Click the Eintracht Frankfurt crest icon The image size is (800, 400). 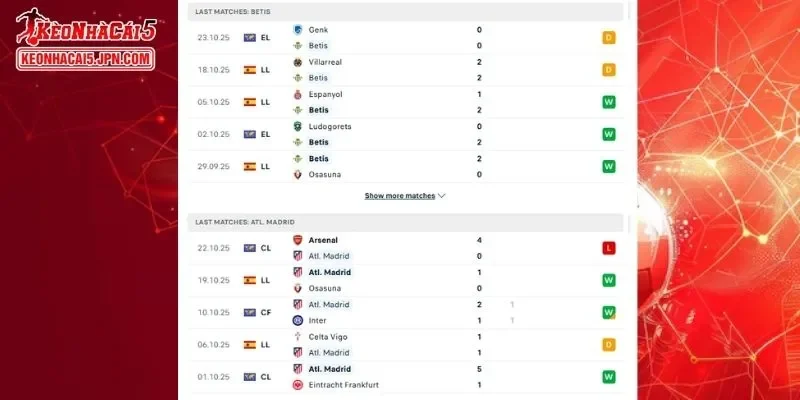click(297, 384)
